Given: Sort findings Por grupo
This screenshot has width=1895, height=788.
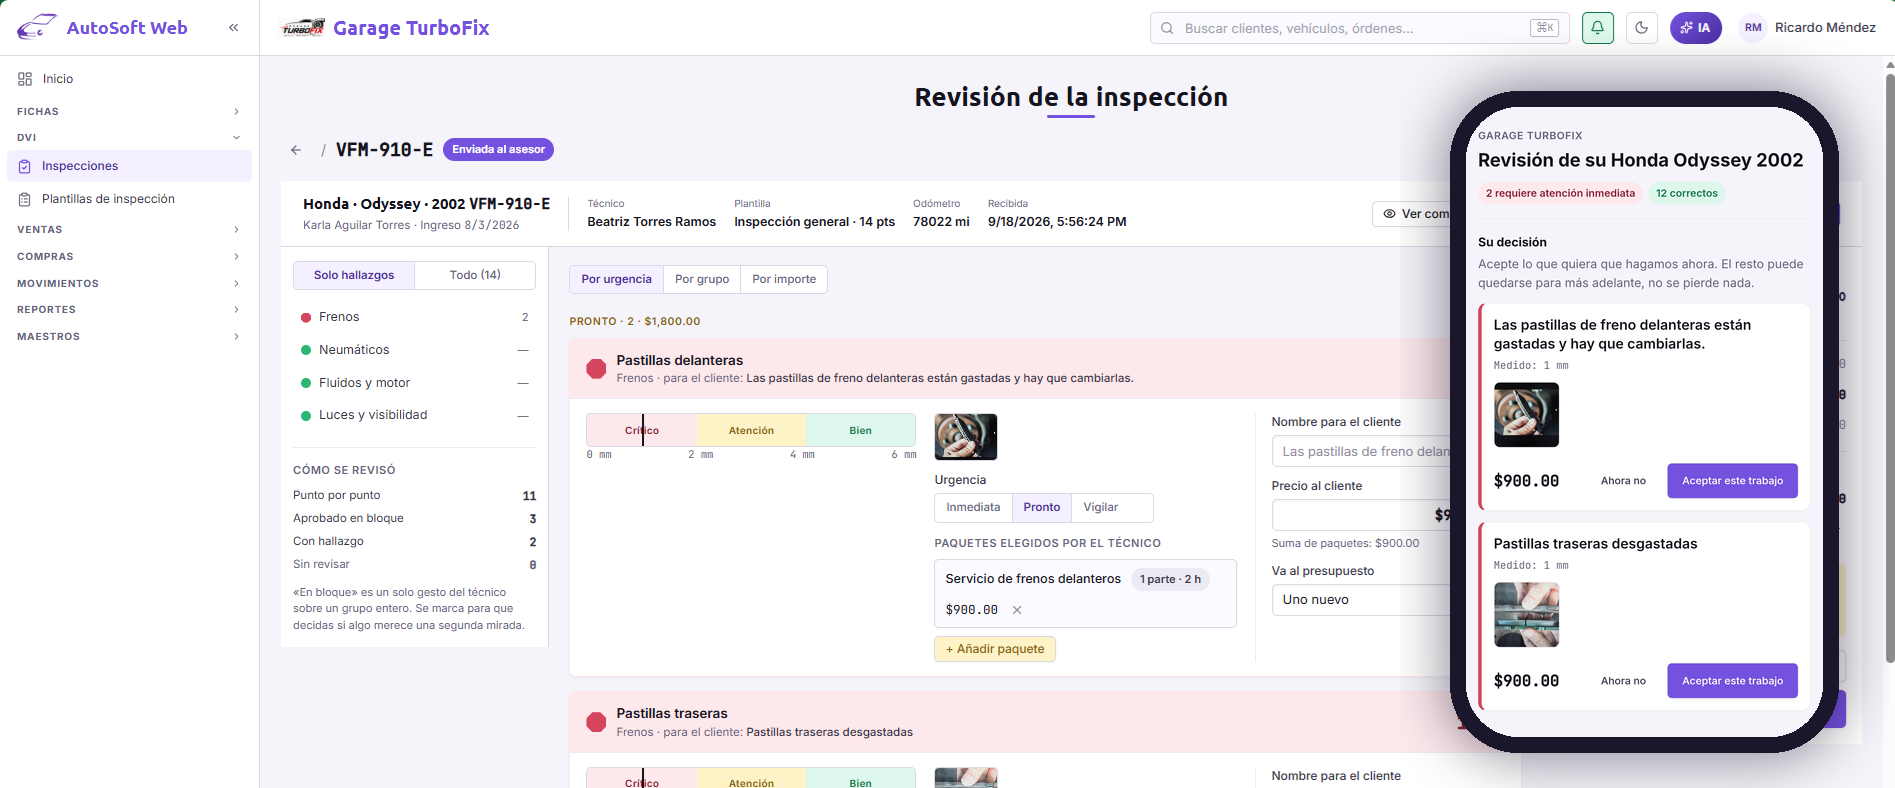Looking at the screenshot, I should [702, 279].
